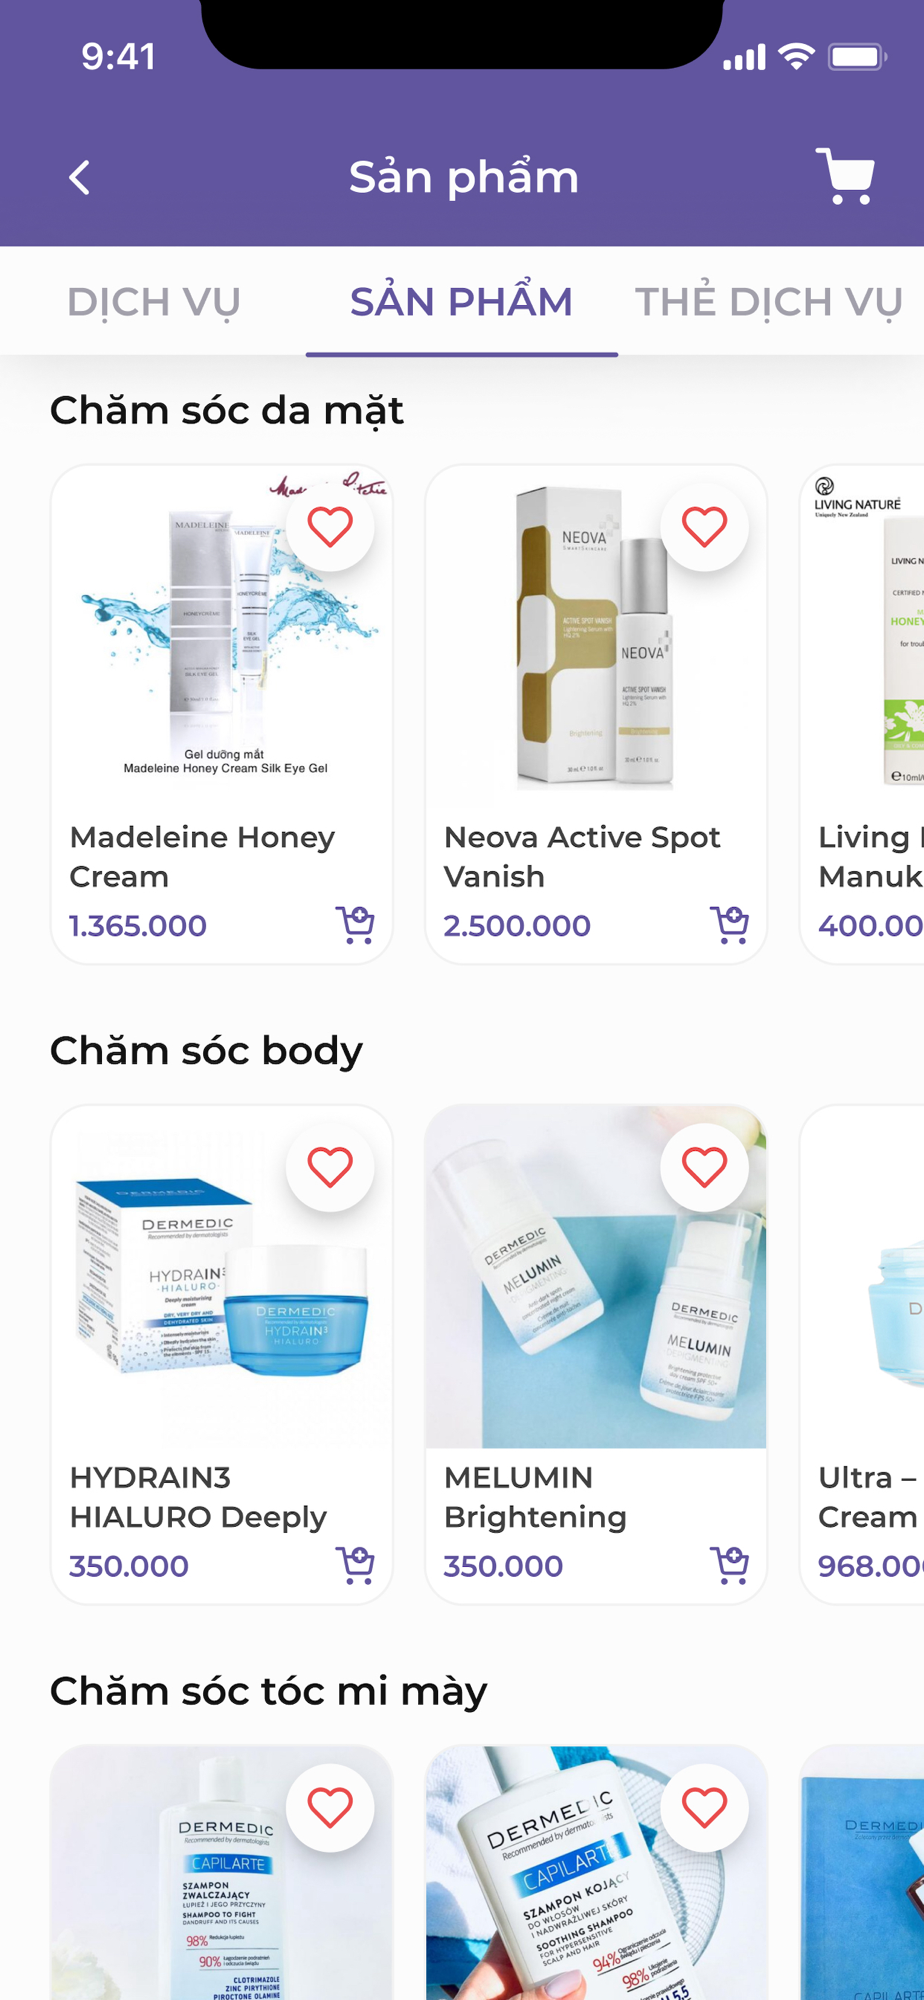This screenshot has width=924, height=2000.
Task: Open Living Nature Manuka product card
Action: (x=862, y=714)
